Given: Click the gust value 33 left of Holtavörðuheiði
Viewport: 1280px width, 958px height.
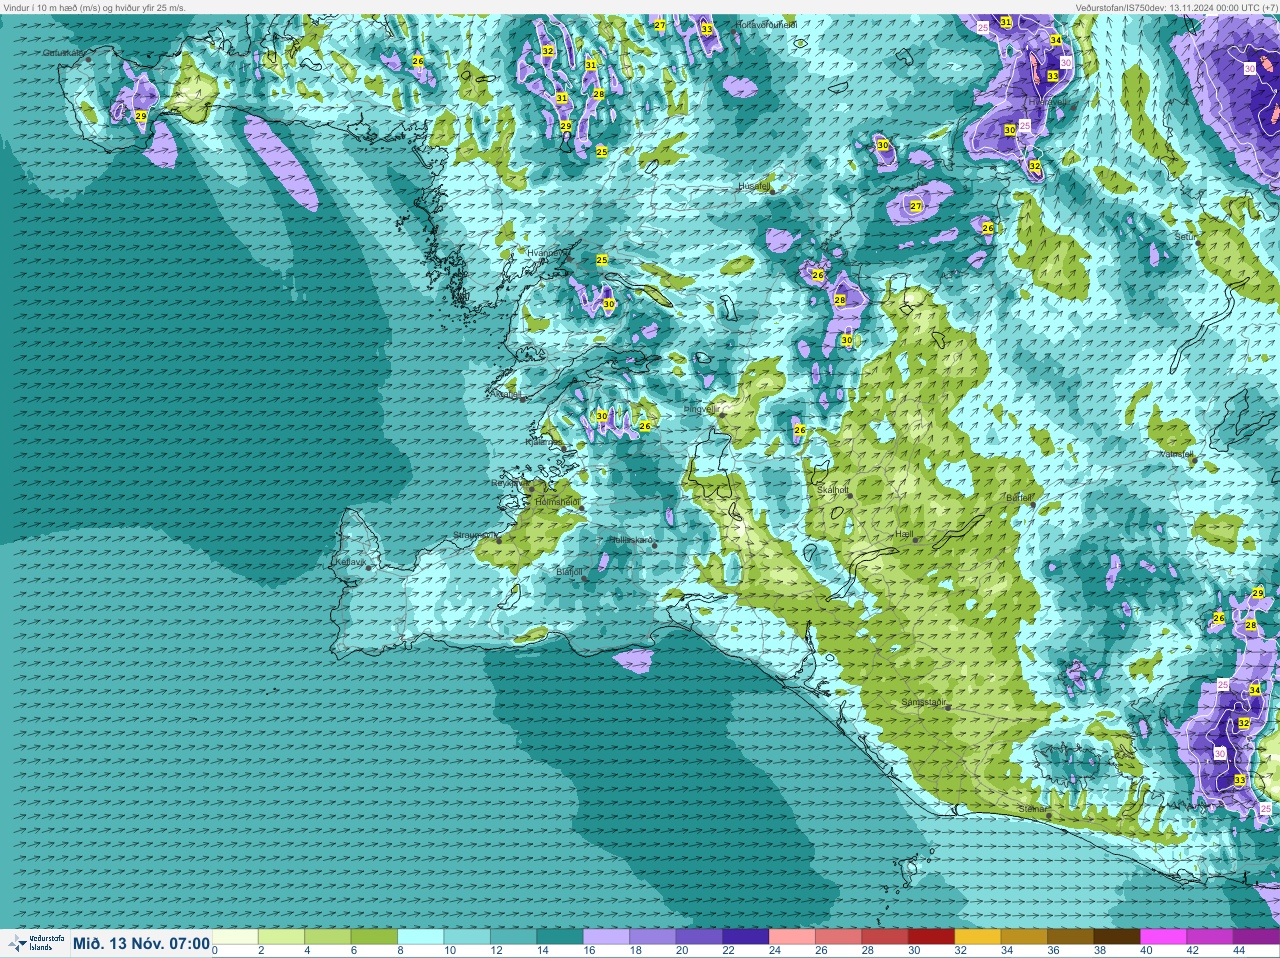Looking at the screenshot, I should point(707,29).
